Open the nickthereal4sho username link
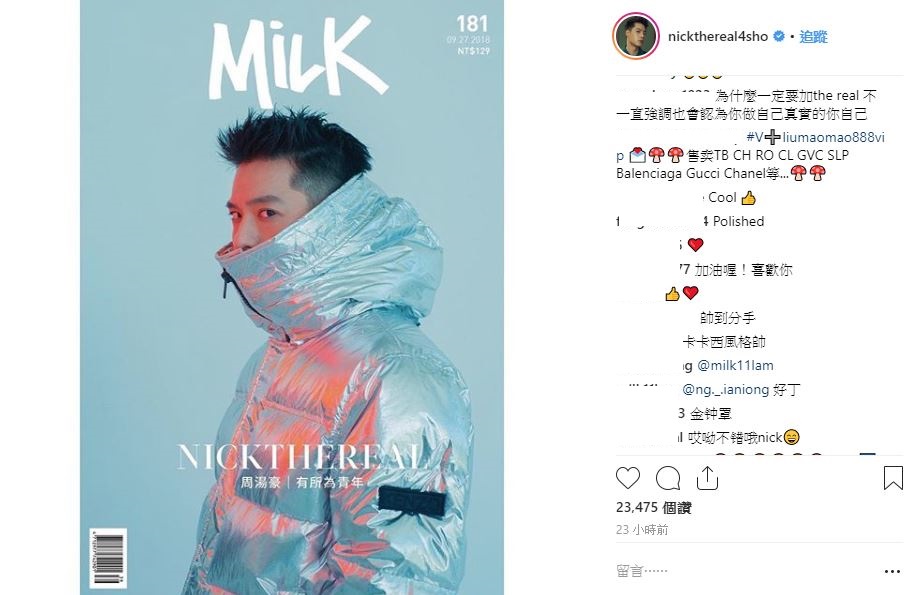 (x=718, y=36)
